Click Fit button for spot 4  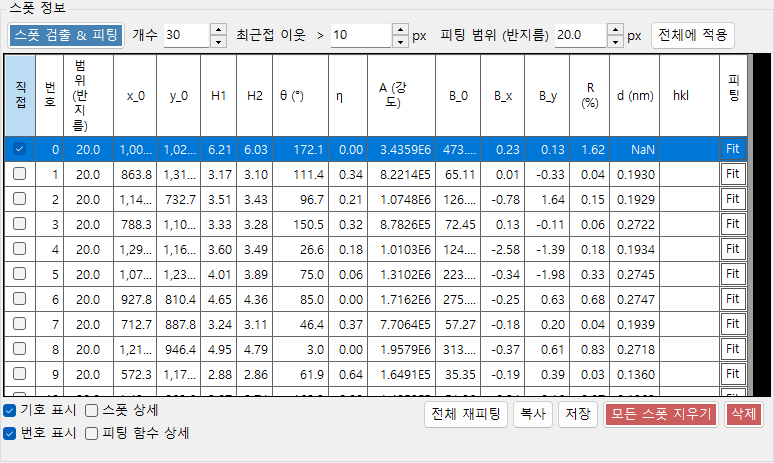click(733, 249)
